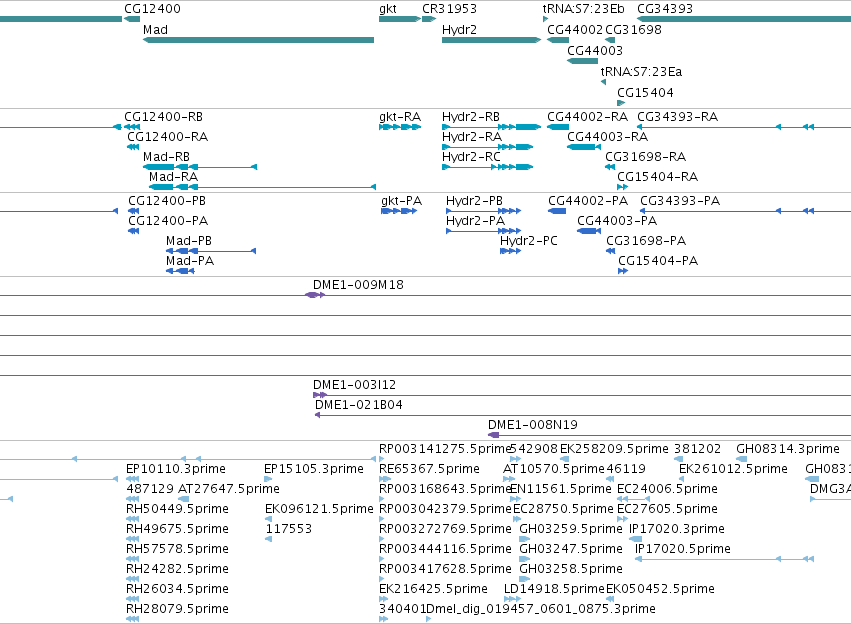Click the Hydr2 gene bar glyph
This screenshot has height=624, width=851.
tap(491, 40)
